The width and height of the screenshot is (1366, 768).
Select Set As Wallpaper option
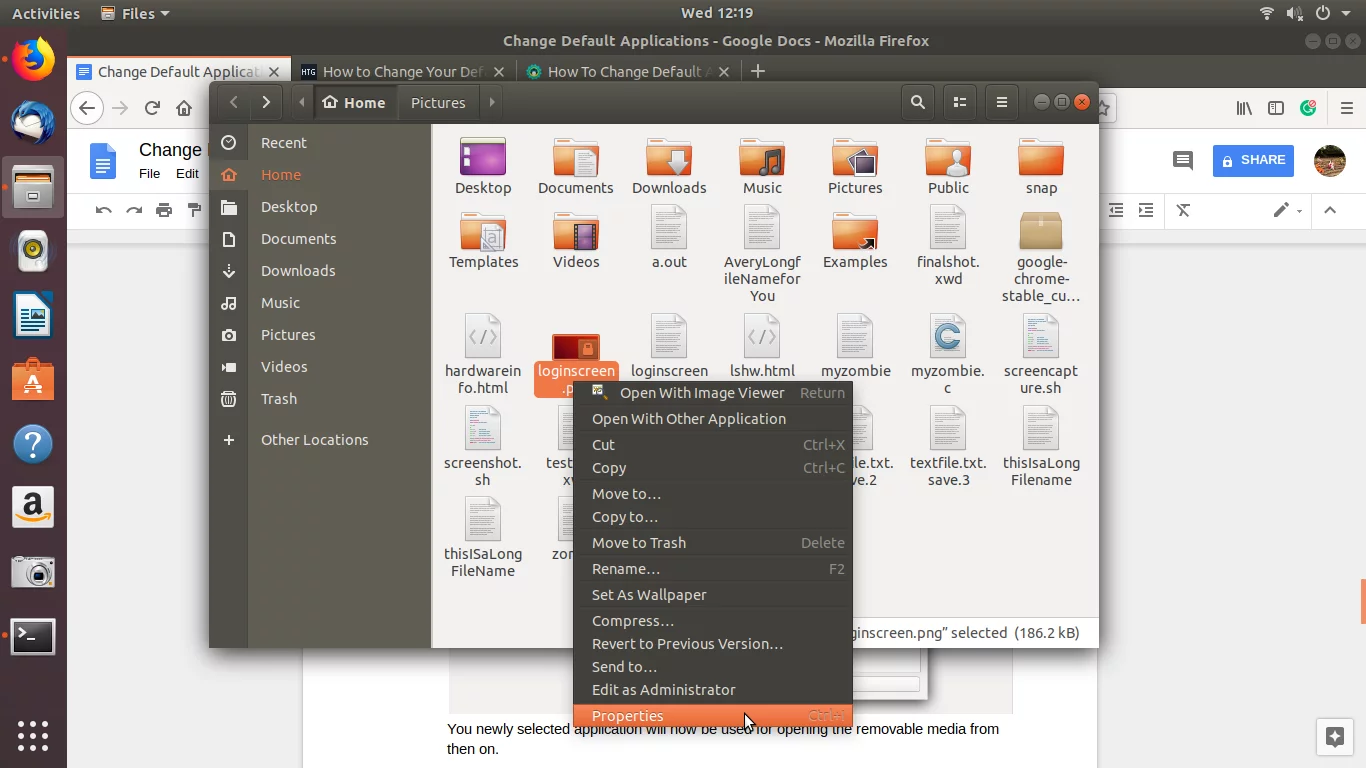tap(648, 595)
